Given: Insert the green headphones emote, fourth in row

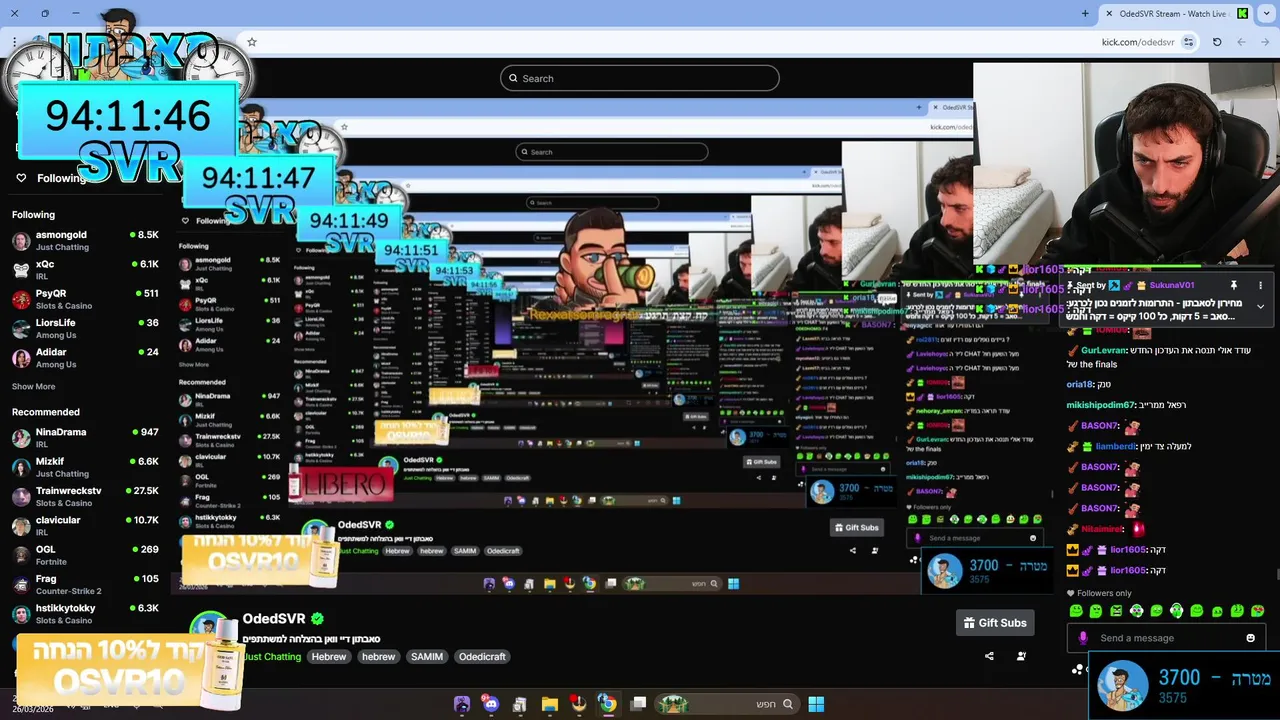Looking at the screenshot, I should [x=1136, y=611].
